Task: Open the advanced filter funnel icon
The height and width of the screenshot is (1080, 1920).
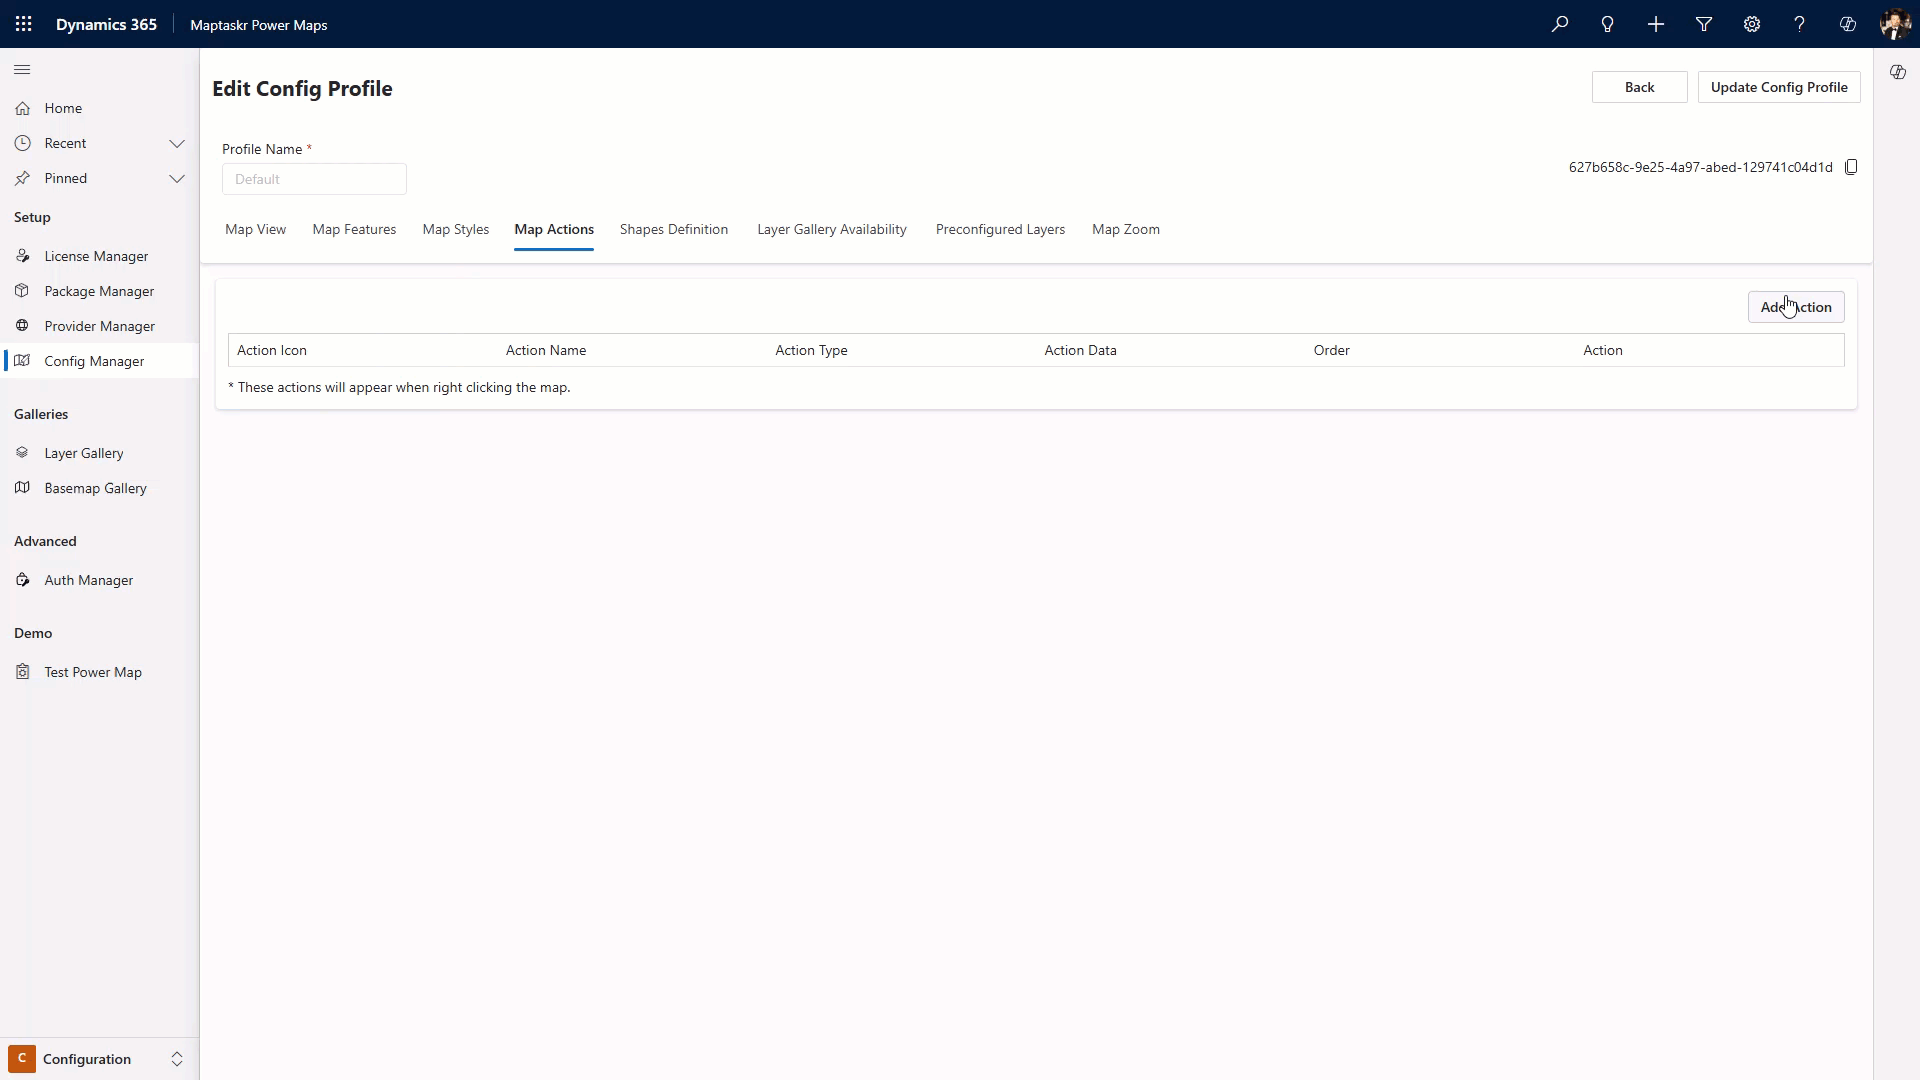Action: click(x=1704, y=24)
